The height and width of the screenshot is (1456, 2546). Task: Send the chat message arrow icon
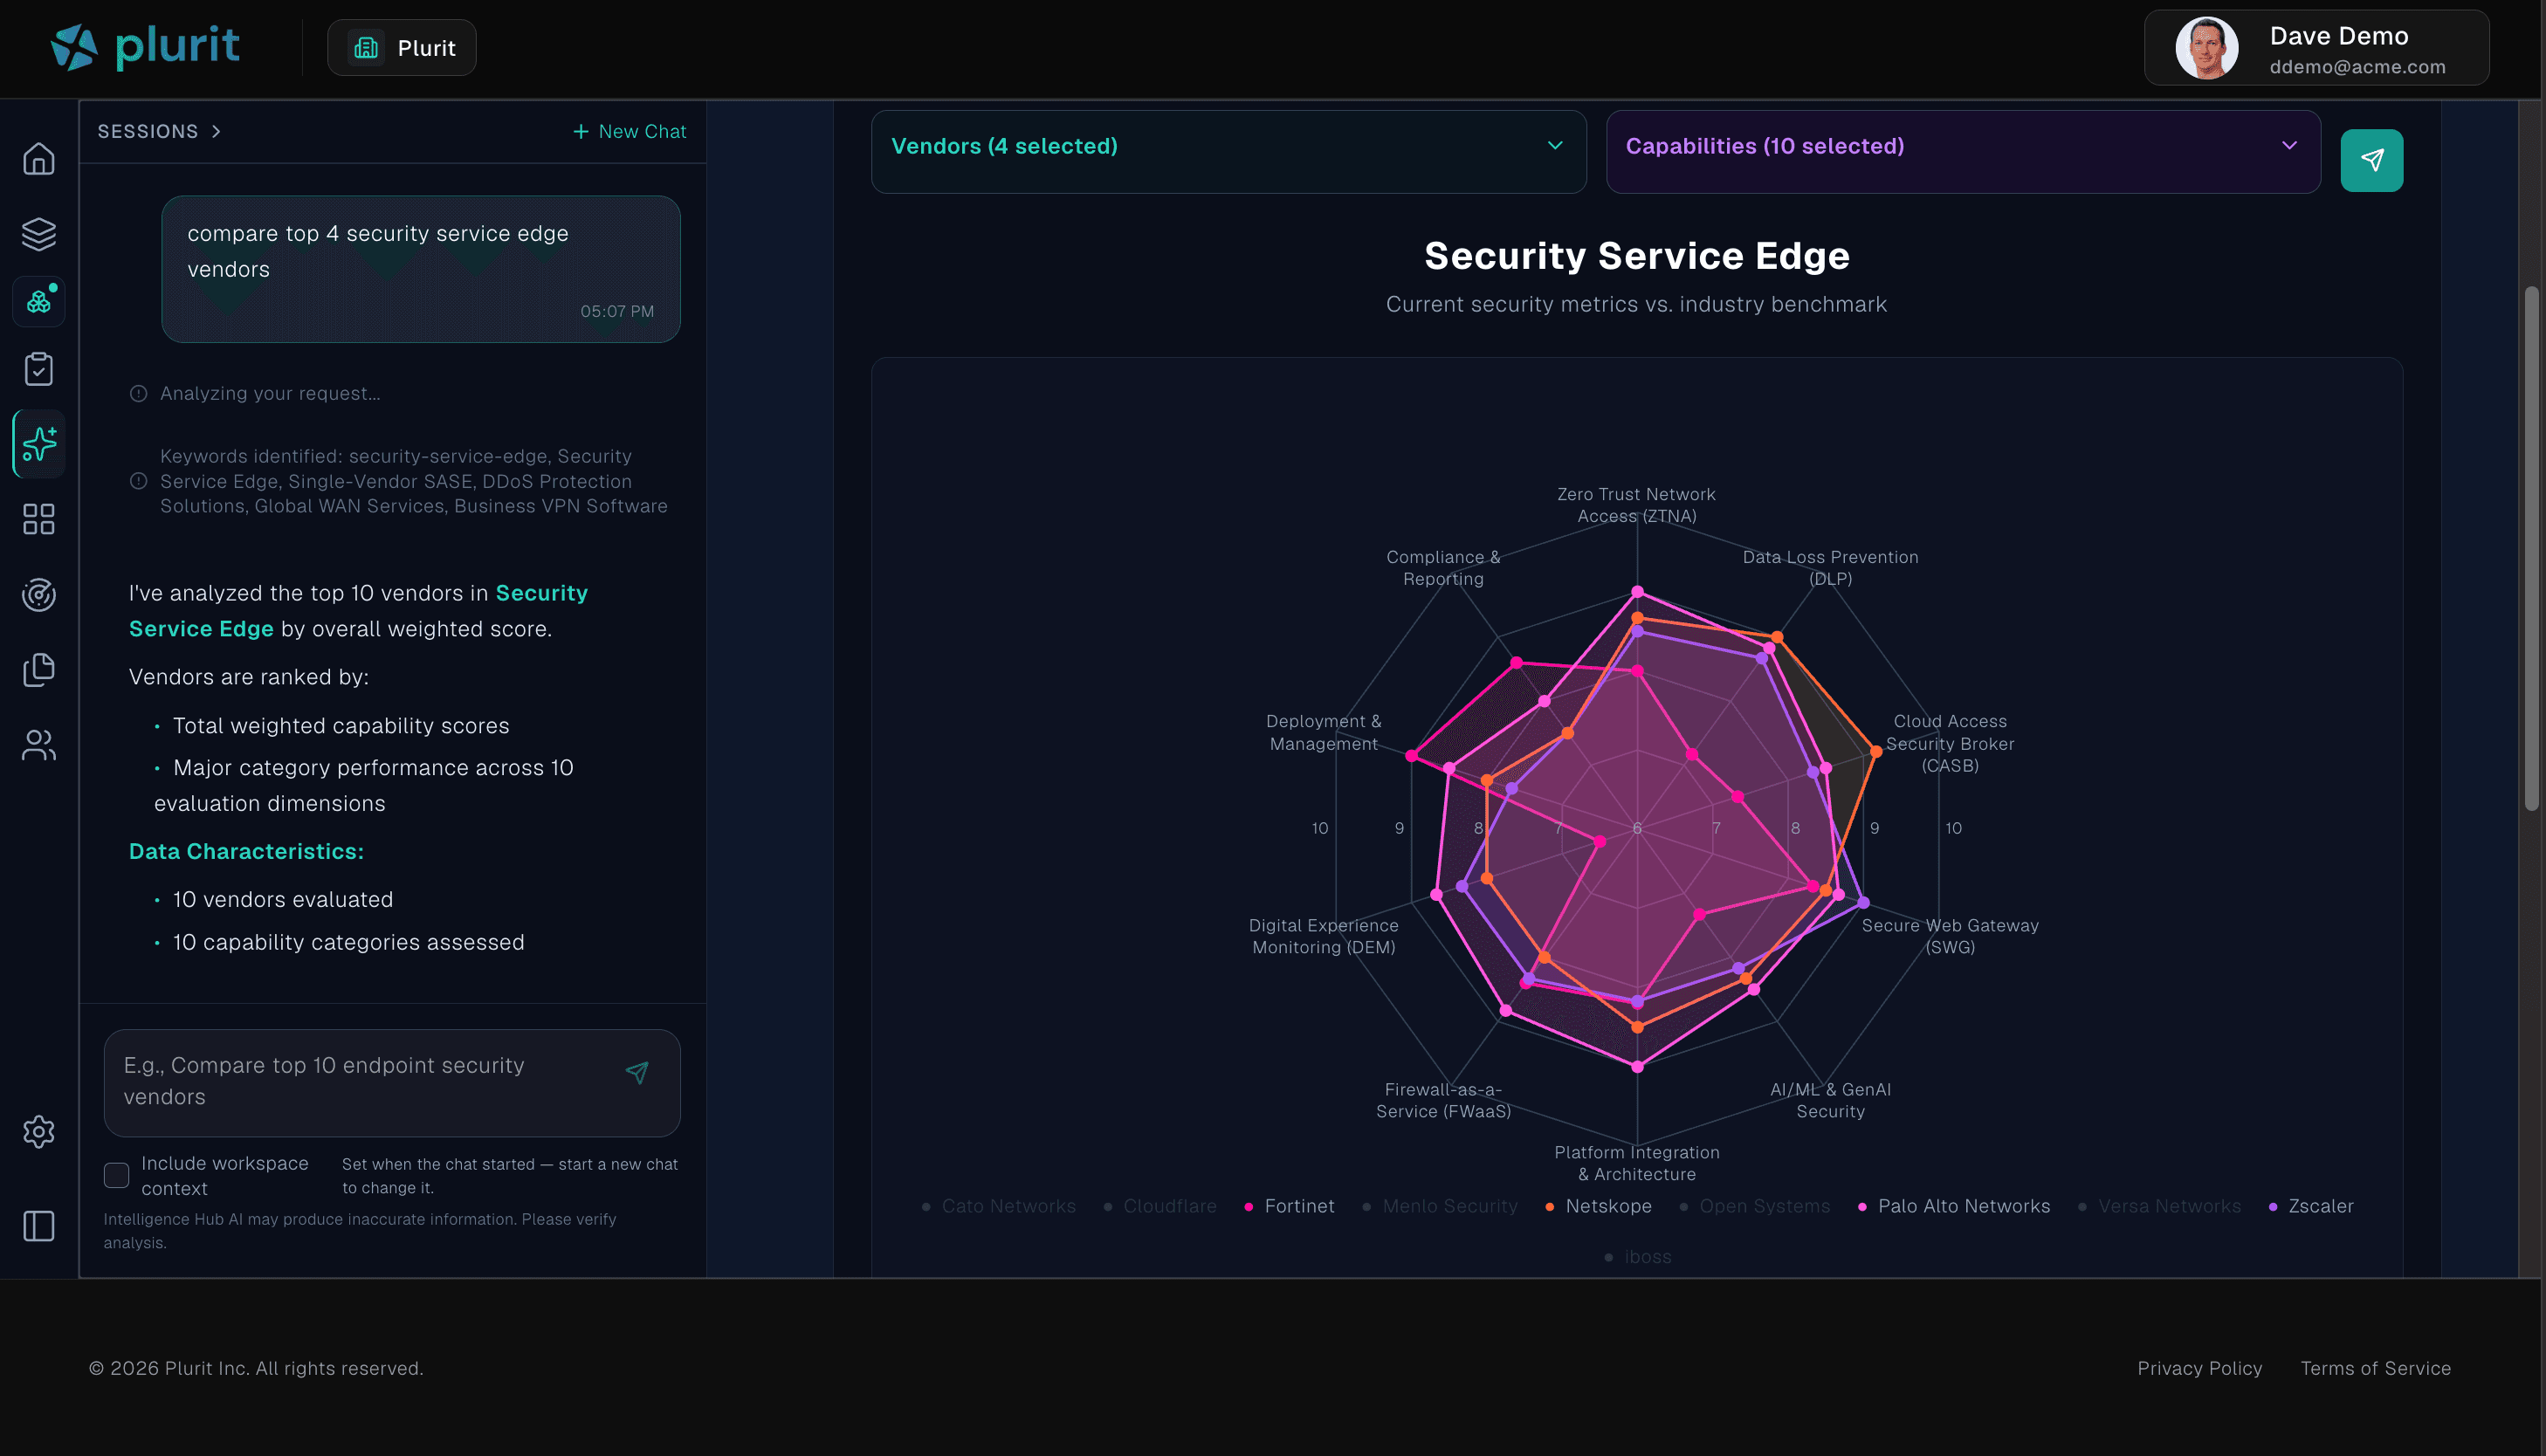[x=637, y=1073]
